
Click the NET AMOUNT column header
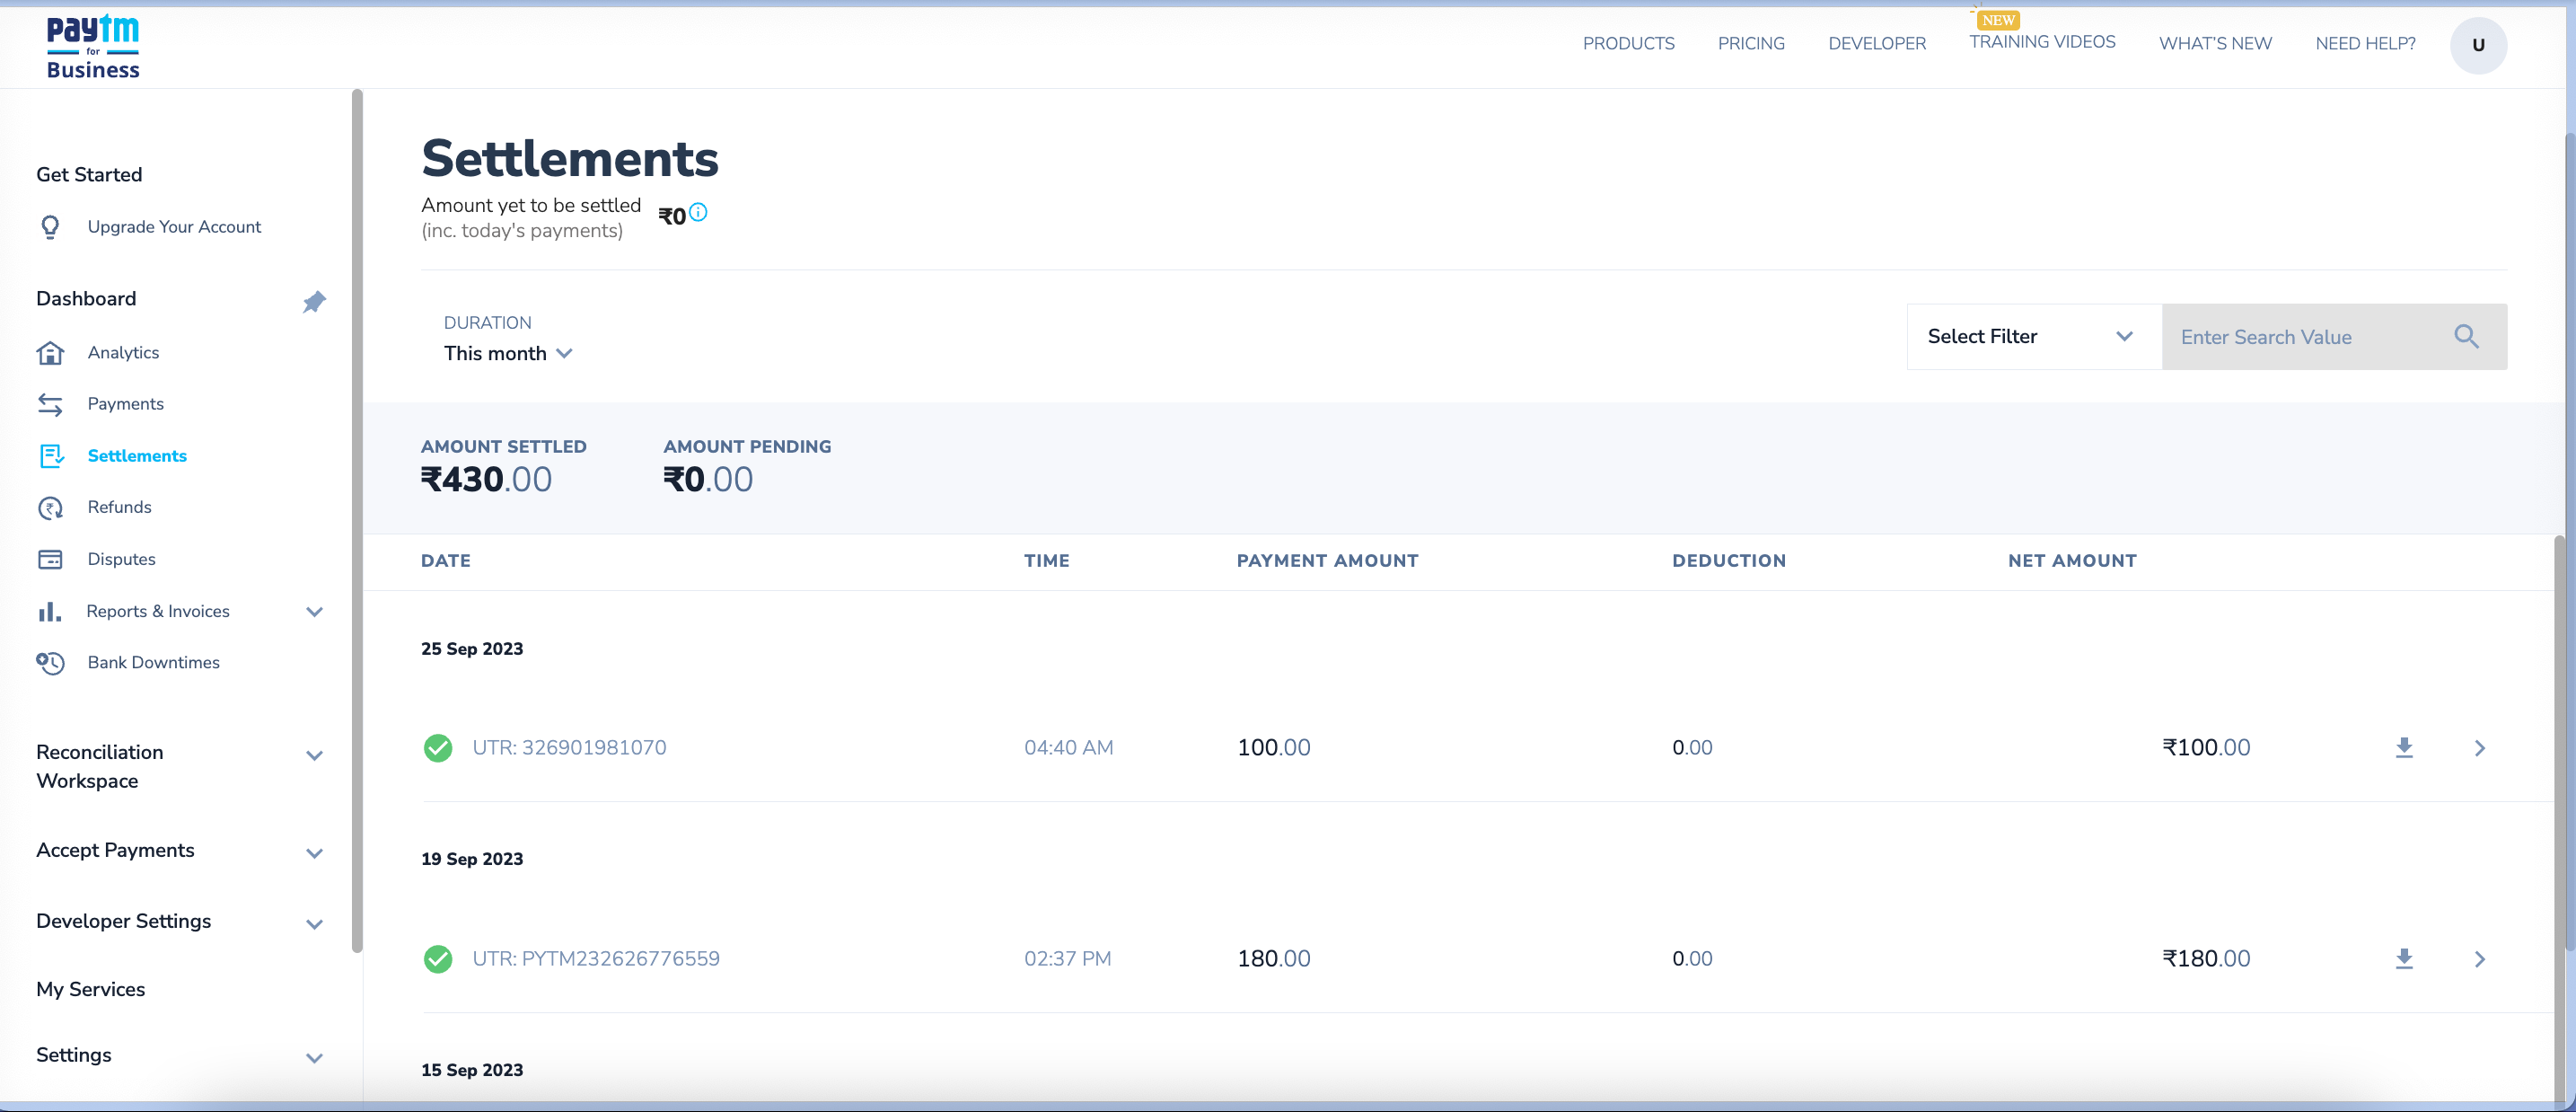2072,561
